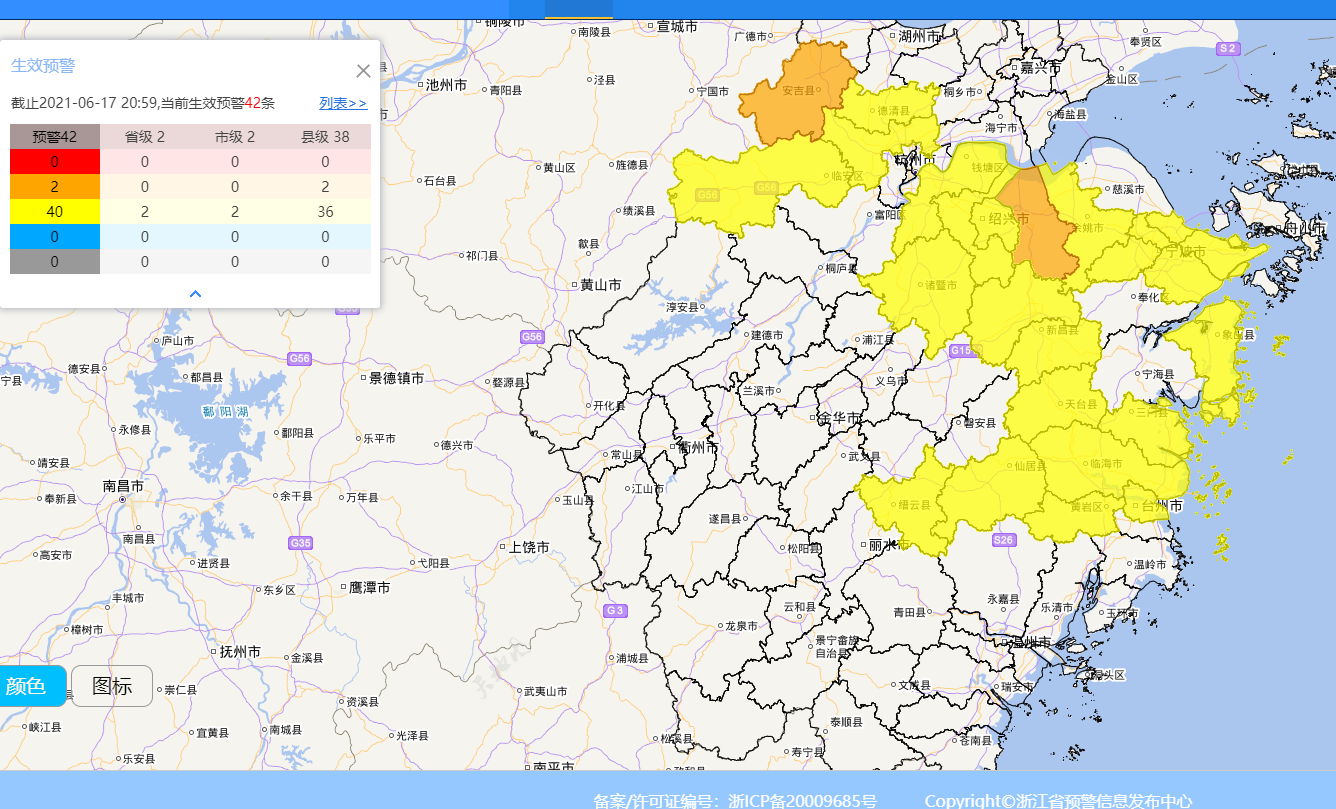Filter by 市级 2 column header
Screen dimensions: 1336x809
click(235, 137)
